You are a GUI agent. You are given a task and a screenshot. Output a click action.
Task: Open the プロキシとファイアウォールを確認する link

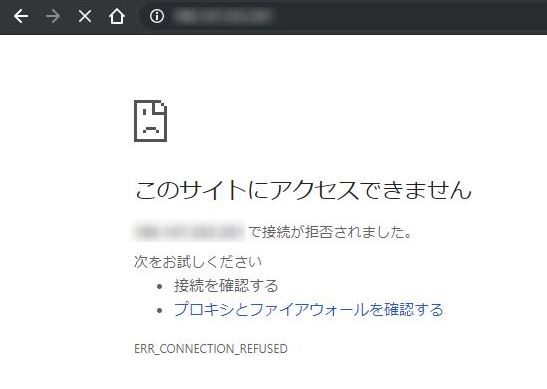[308, 309]
